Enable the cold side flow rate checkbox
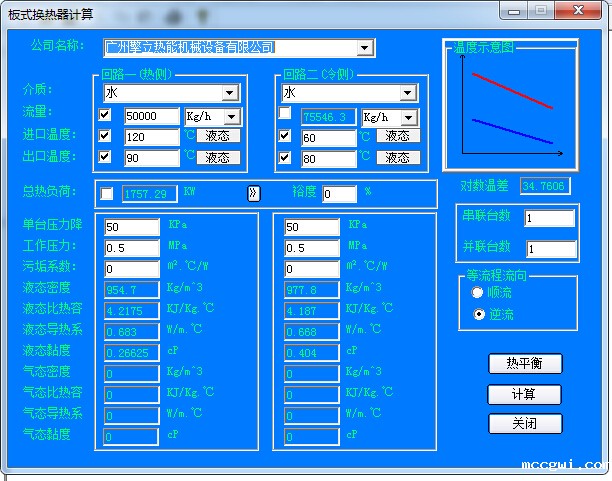Viewport: 612px width, 481px height. 285,114
